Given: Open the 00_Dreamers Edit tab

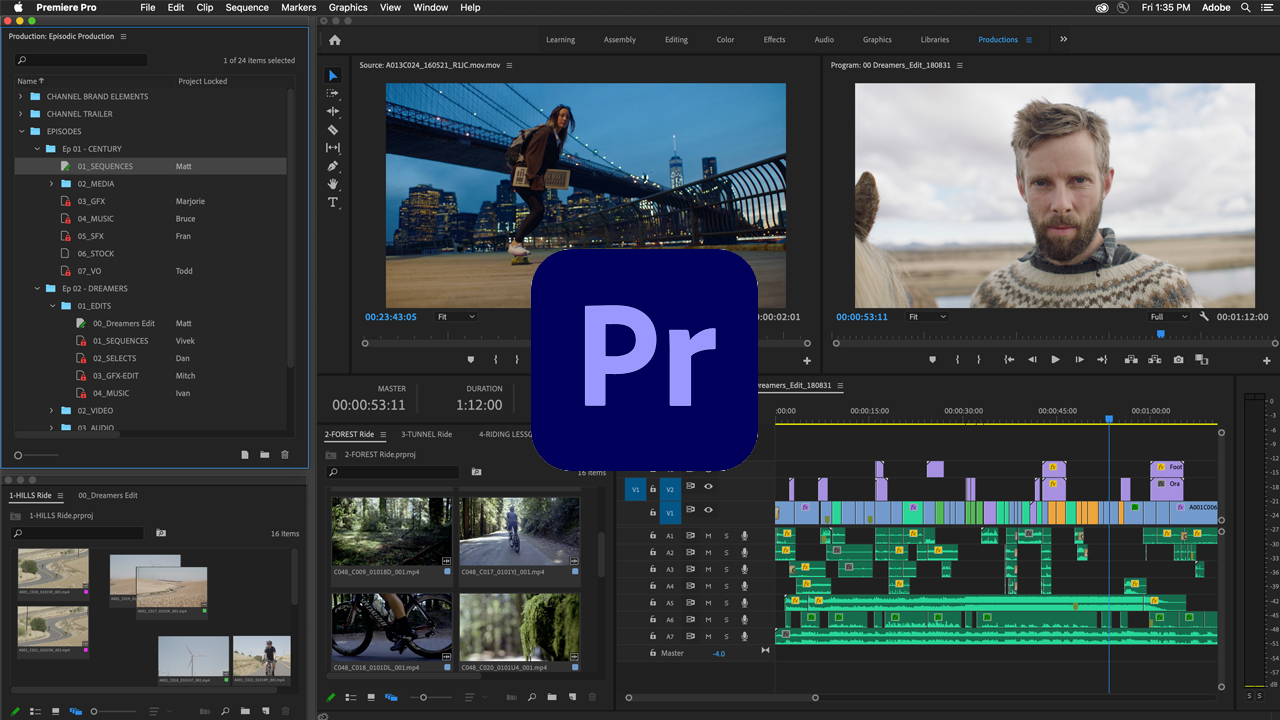Looking at the screenshot, I should [108, 495].
